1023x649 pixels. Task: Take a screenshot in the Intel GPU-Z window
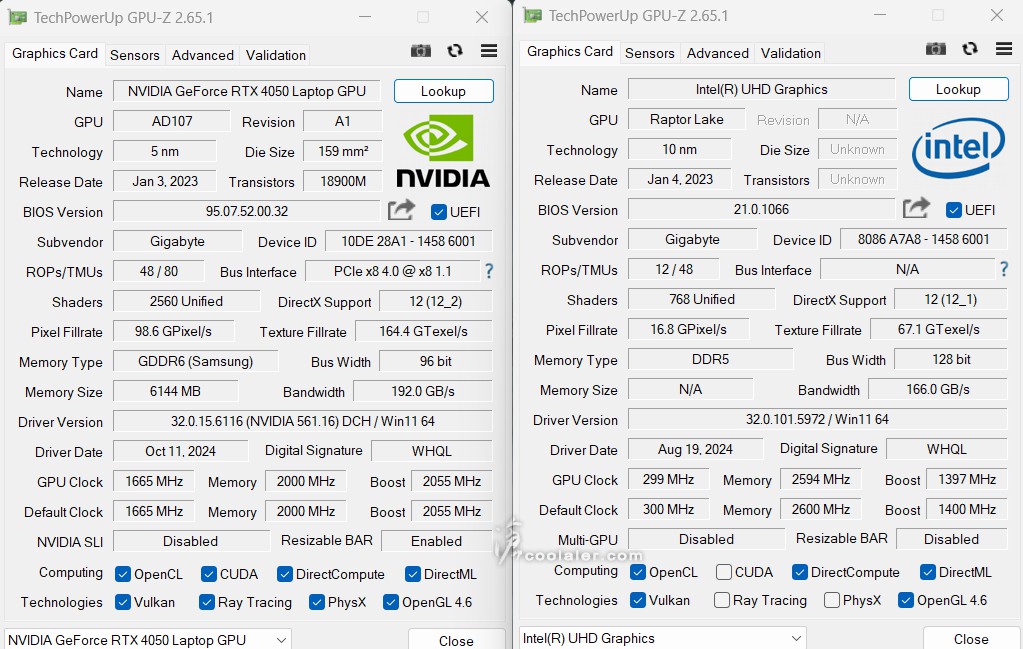936,49
